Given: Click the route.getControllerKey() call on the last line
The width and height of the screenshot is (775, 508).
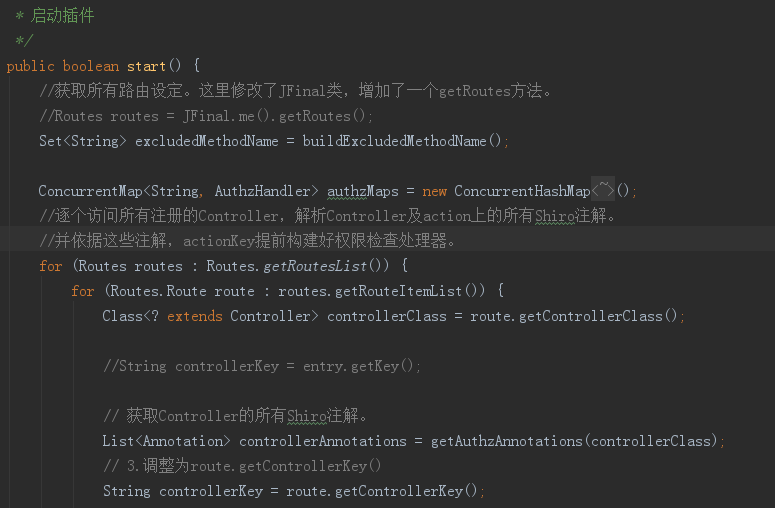Looking at the screenshot, I should click(382, 491).
